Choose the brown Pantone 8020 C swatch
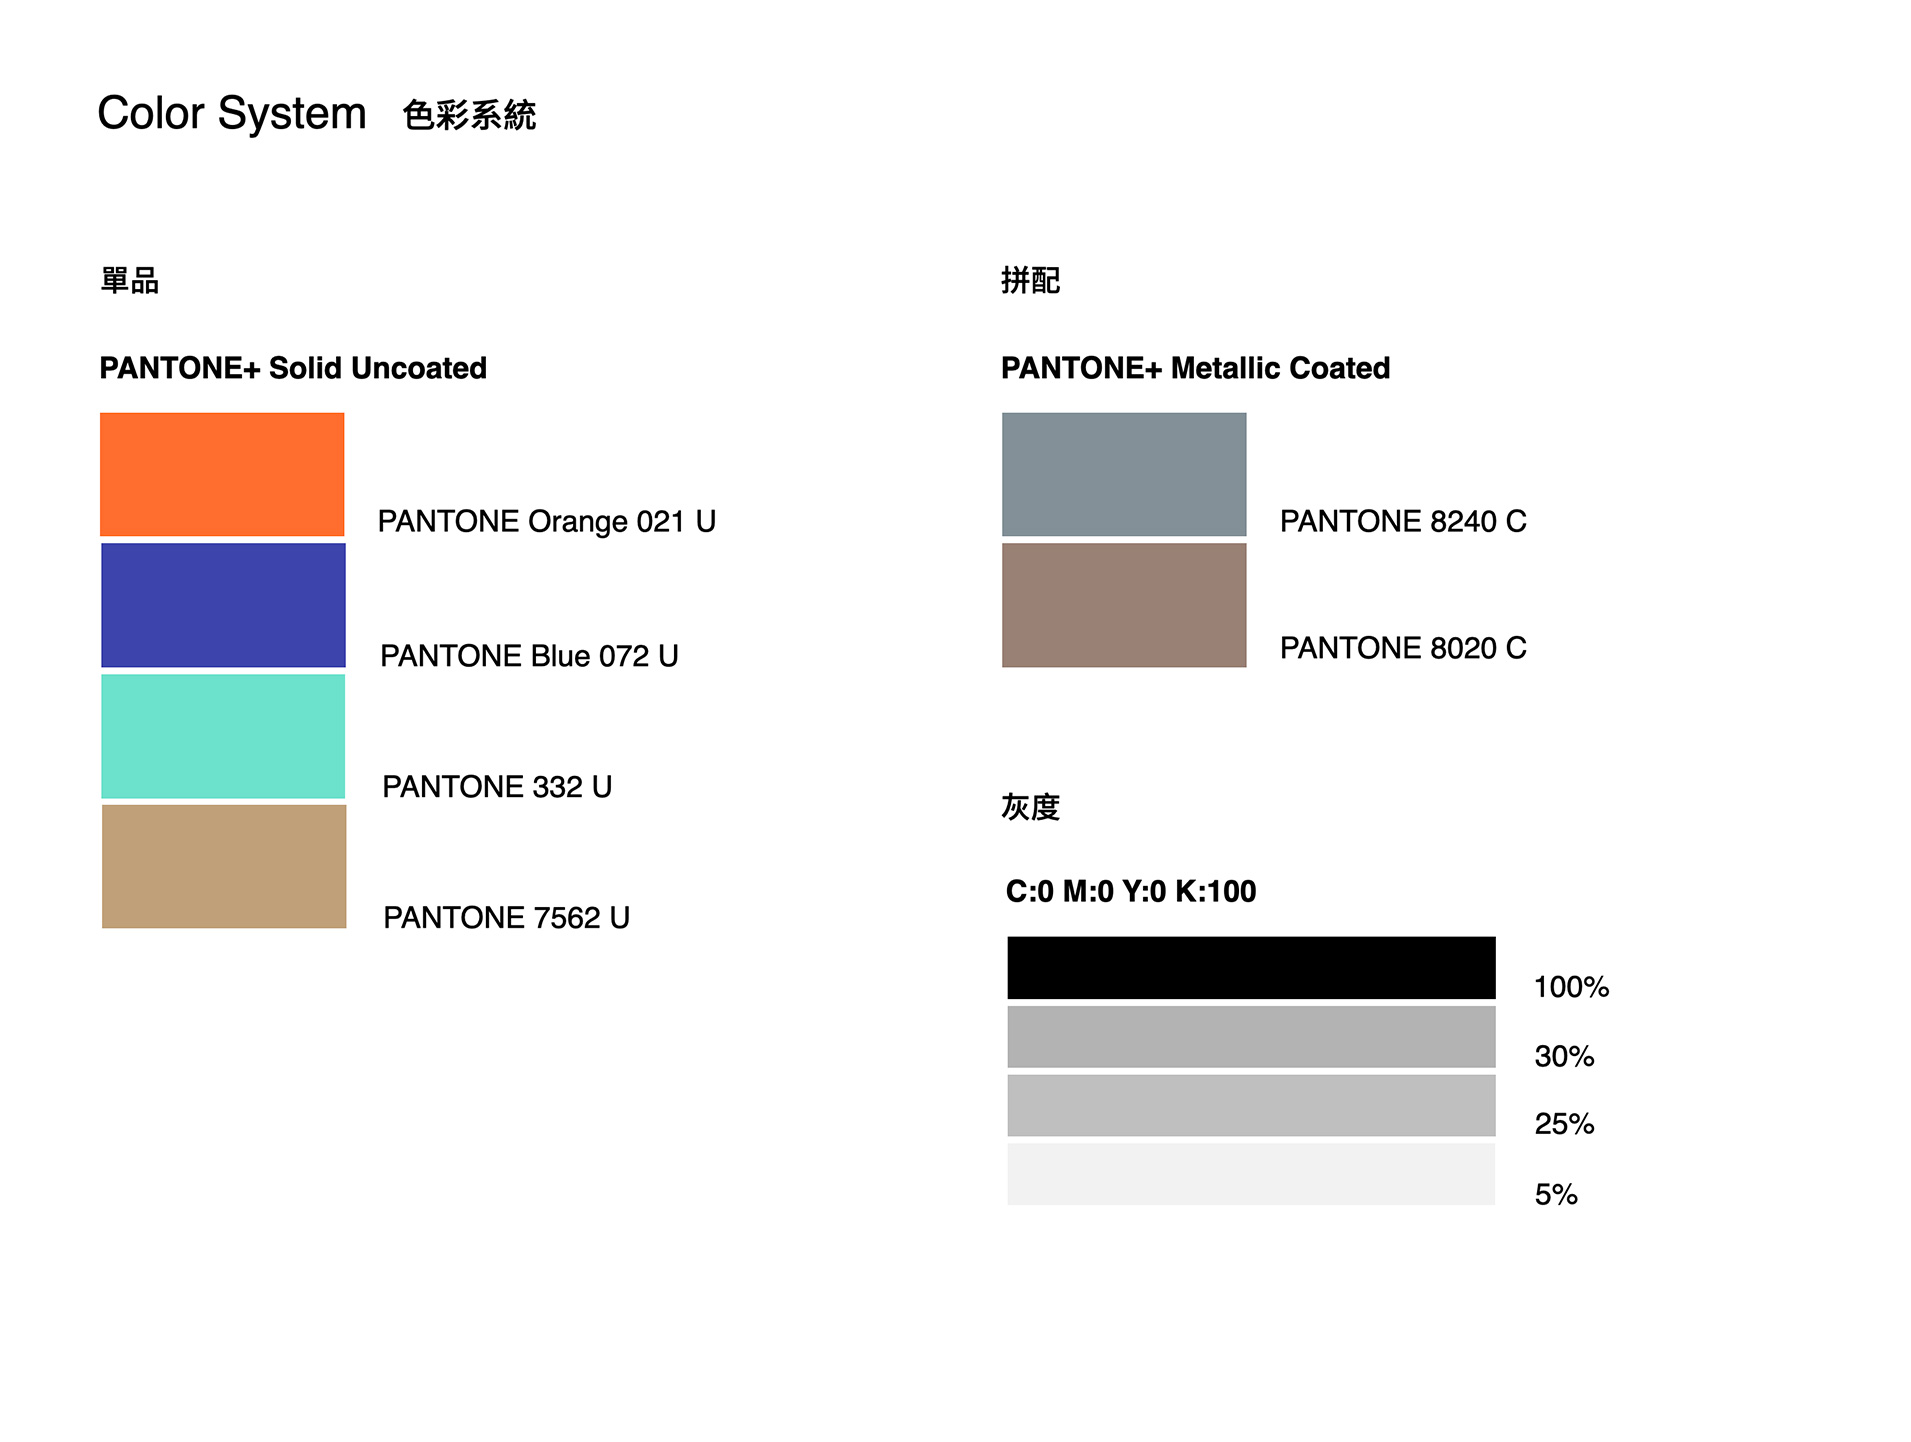The height and width of the screenshot is (1442, 1911). click(1124, 605)
